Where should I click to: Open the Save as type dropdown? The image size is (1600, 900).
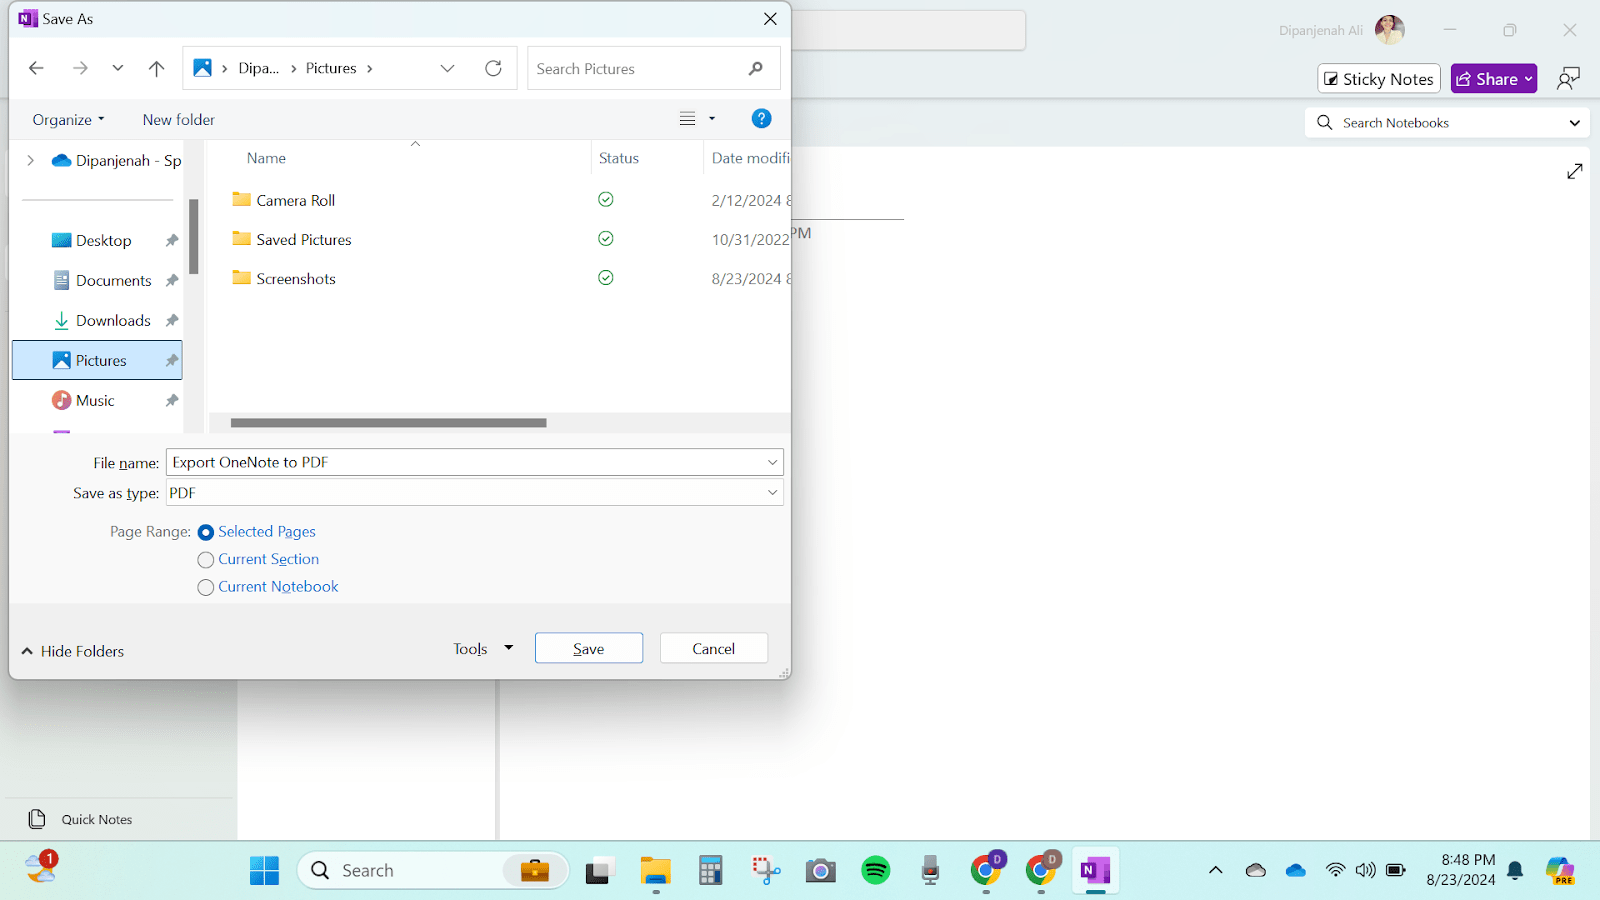(771, 492)
